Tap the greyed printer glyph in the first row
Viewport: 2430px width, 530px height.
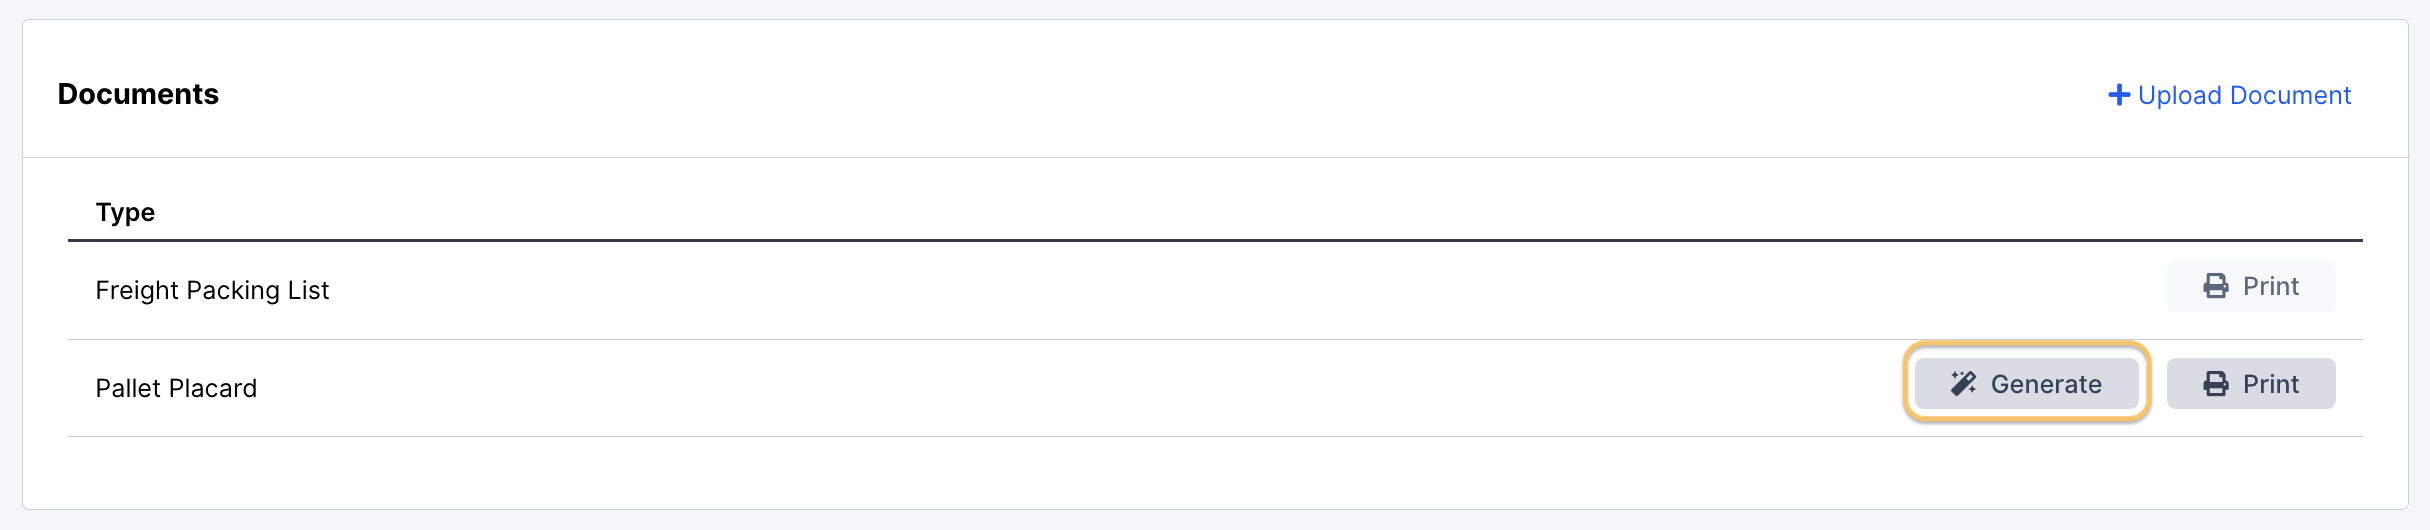[x=2216, y=287]
